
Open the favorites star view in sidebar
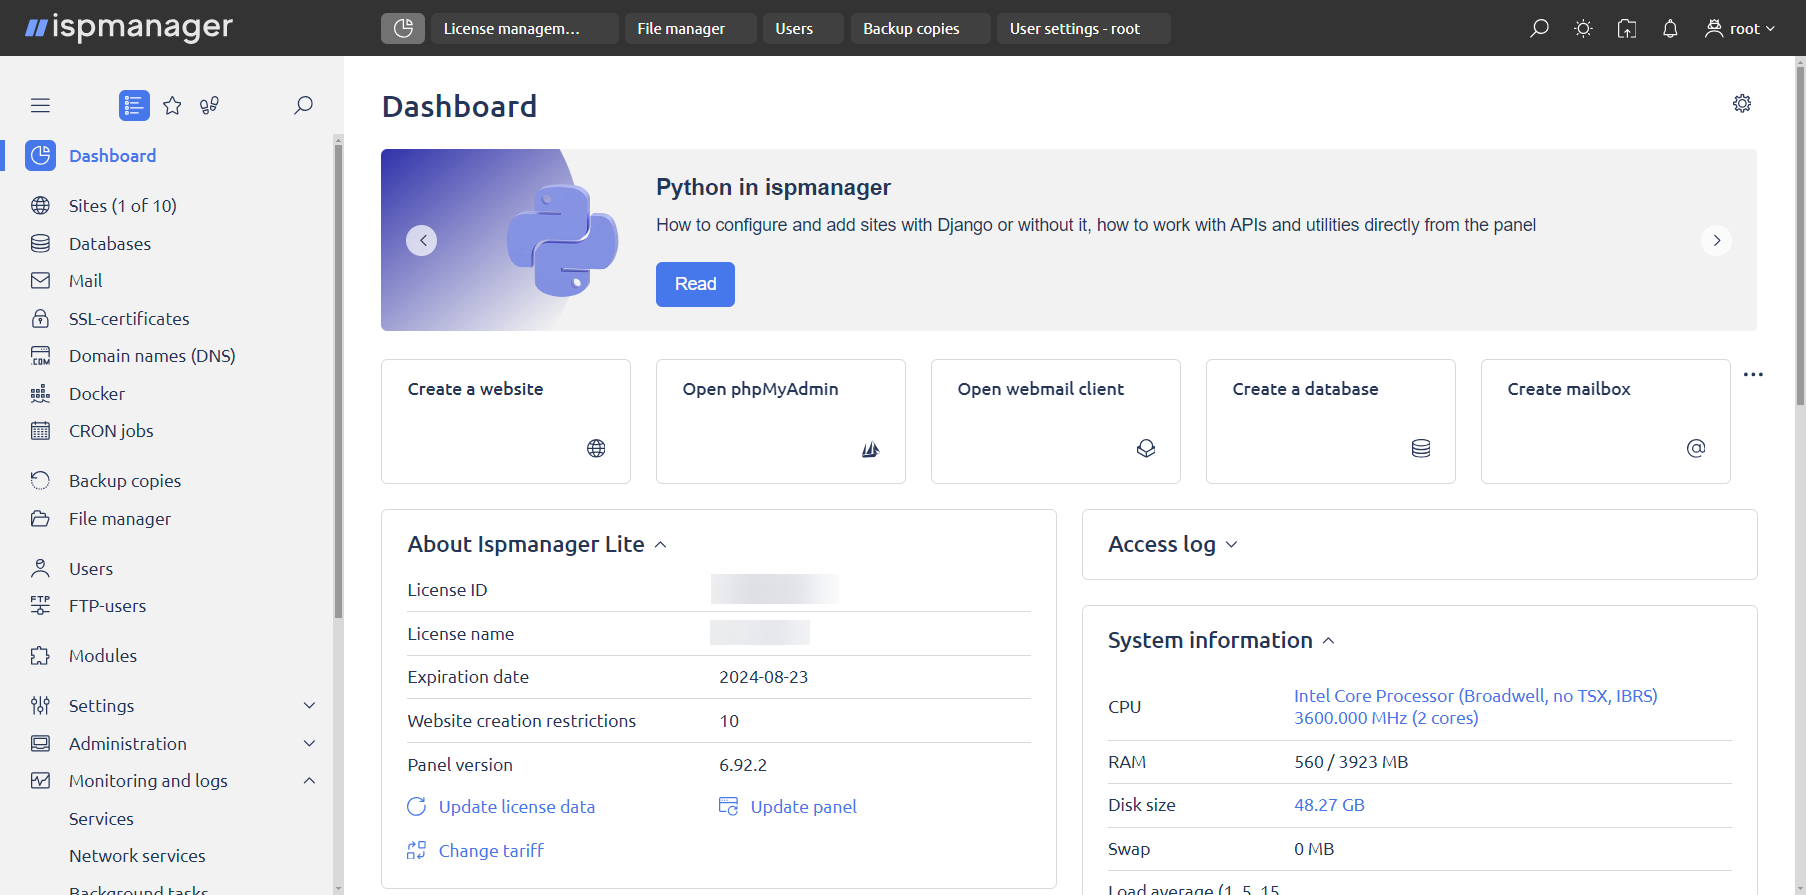click(x=172, y=105)
